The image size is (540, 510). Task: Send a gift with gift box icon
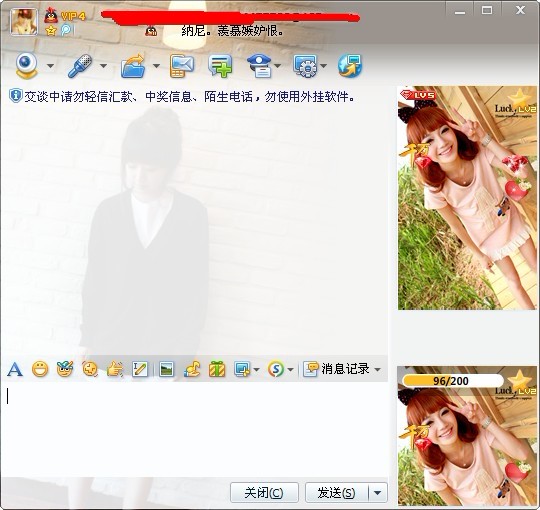pos(217,370)
